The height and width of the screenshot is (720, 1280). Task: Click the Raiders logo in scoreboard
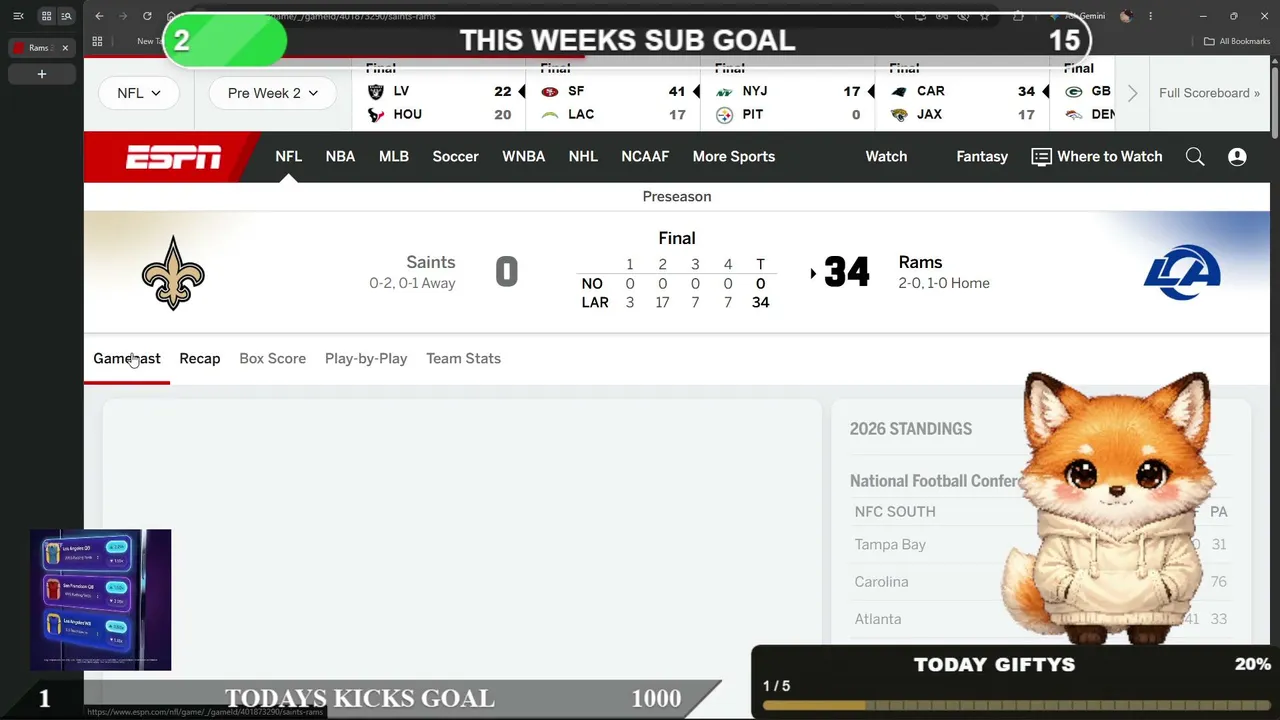(376, 91)
